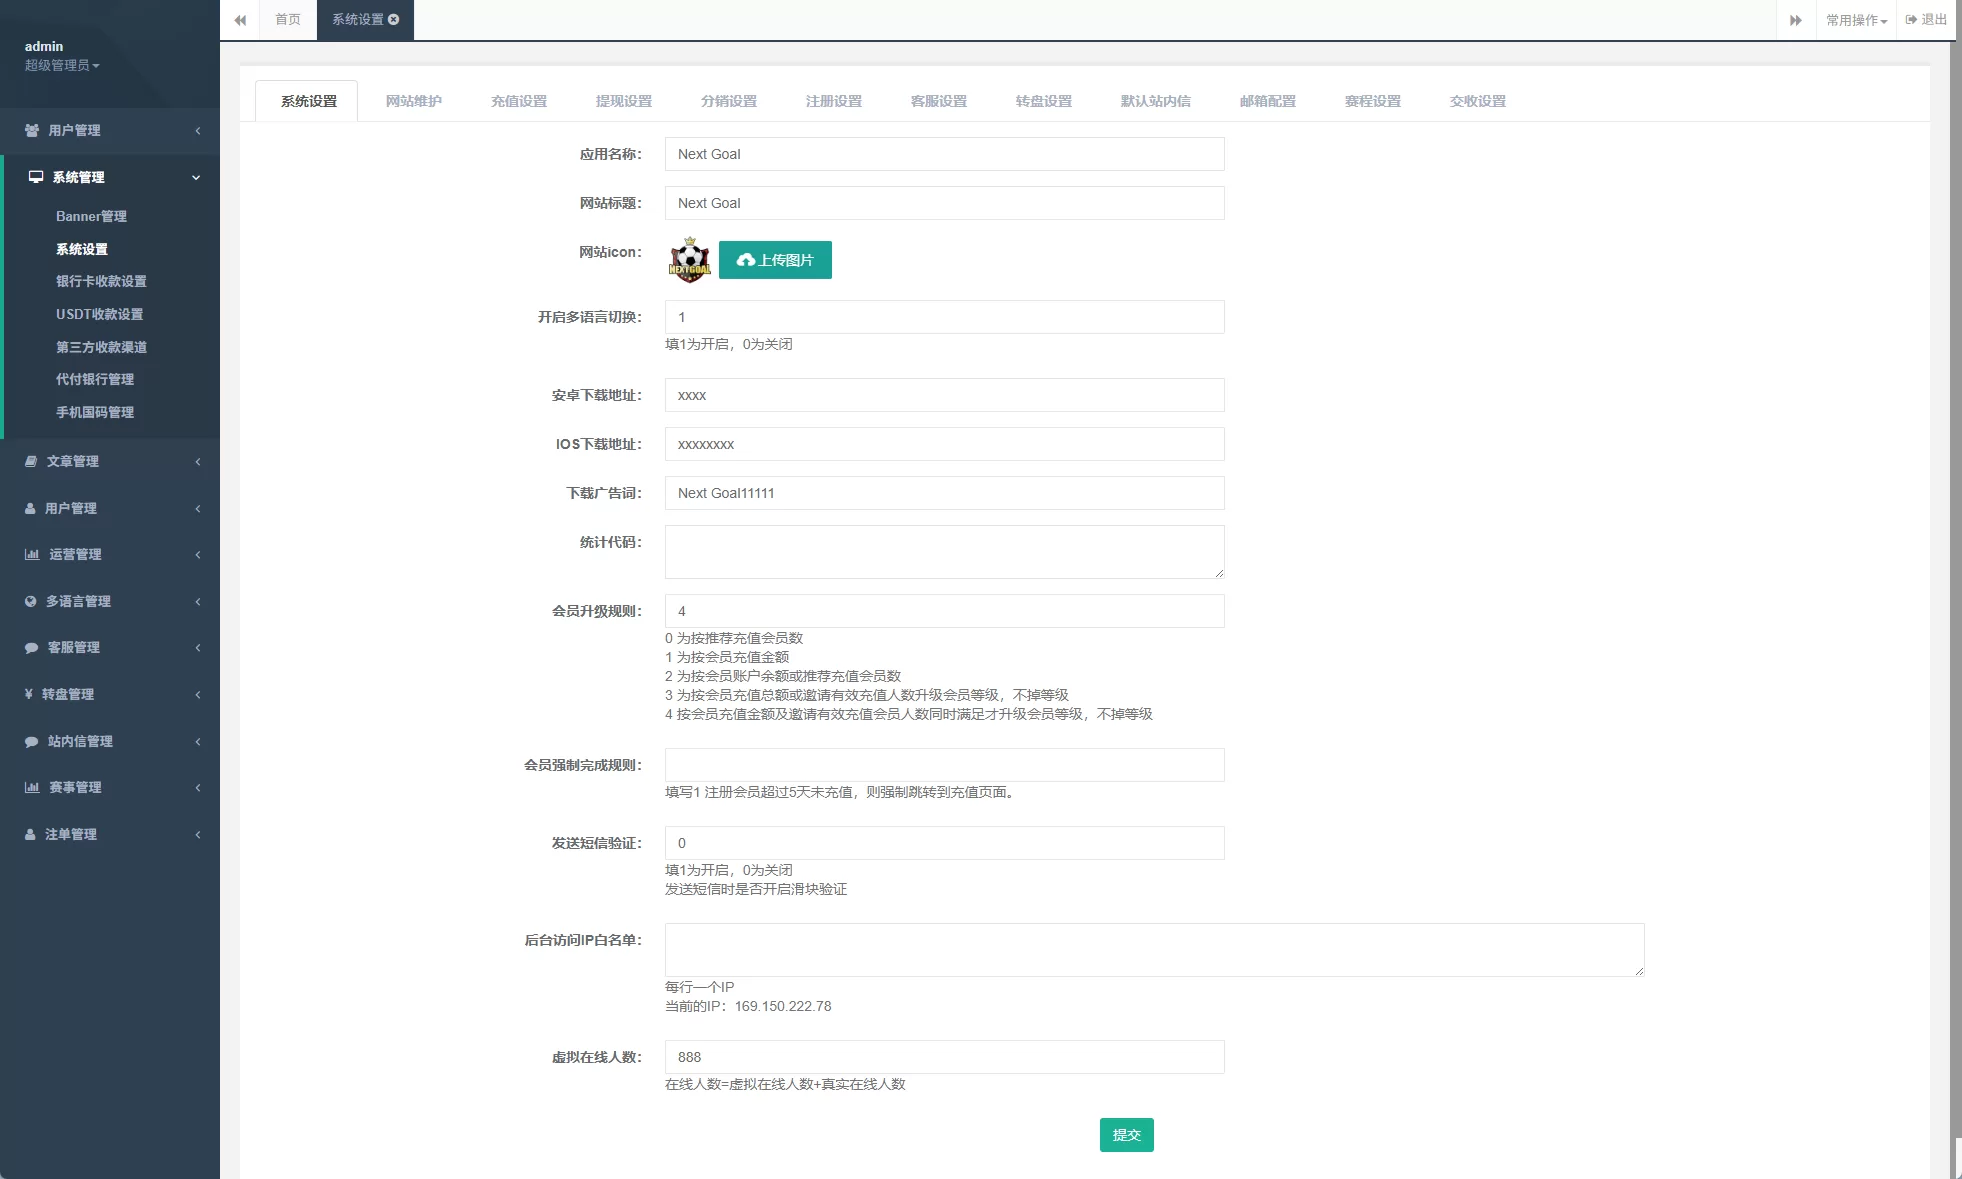This screenshot has width=1962, height=1179.
Task: Click inside the 统计代码 text area
Action: [x=944, y=552]
